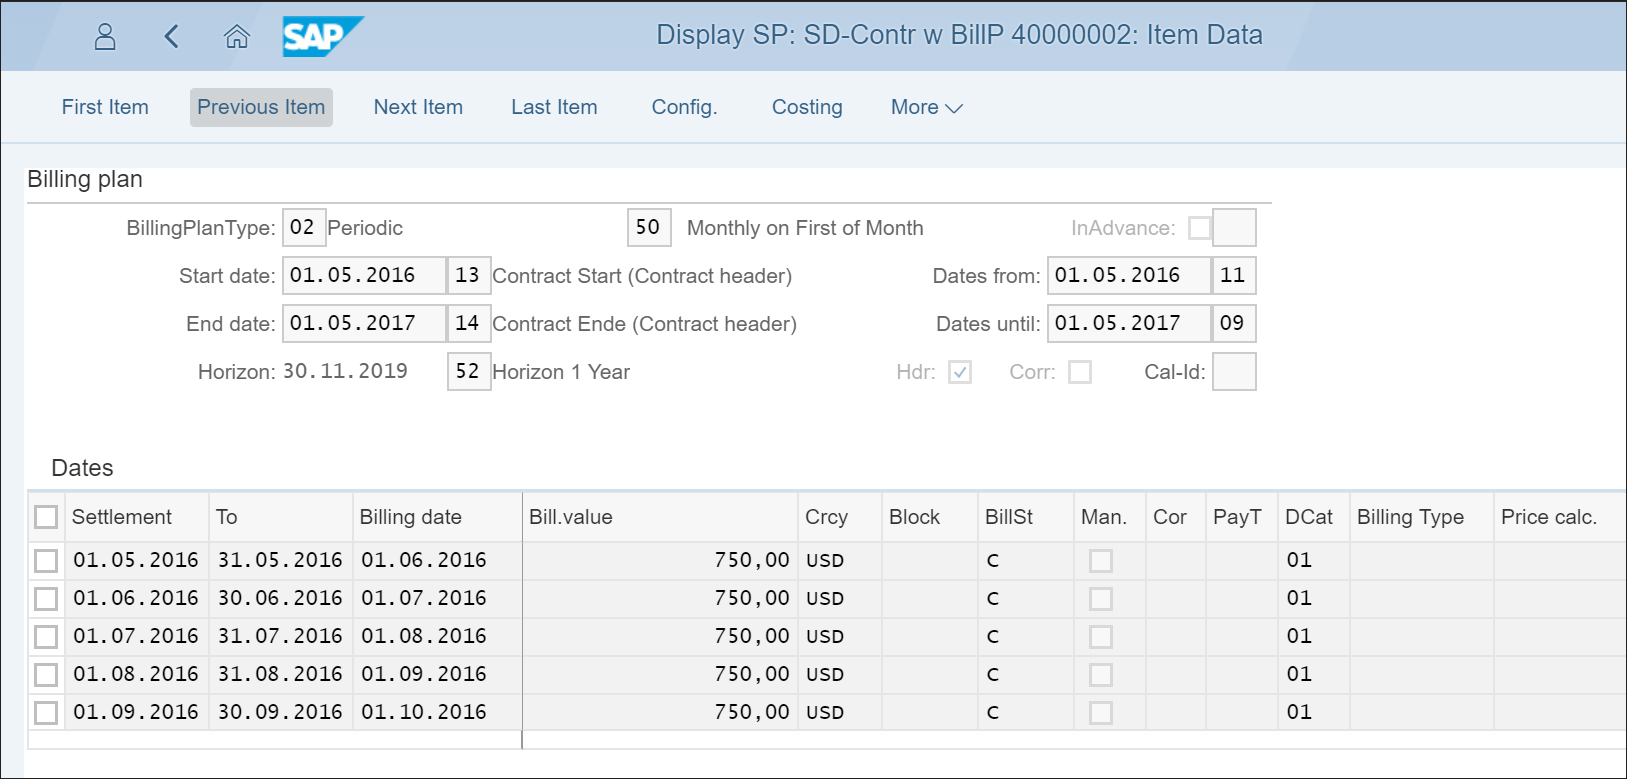Click the Crcy column header

point(840,517)
